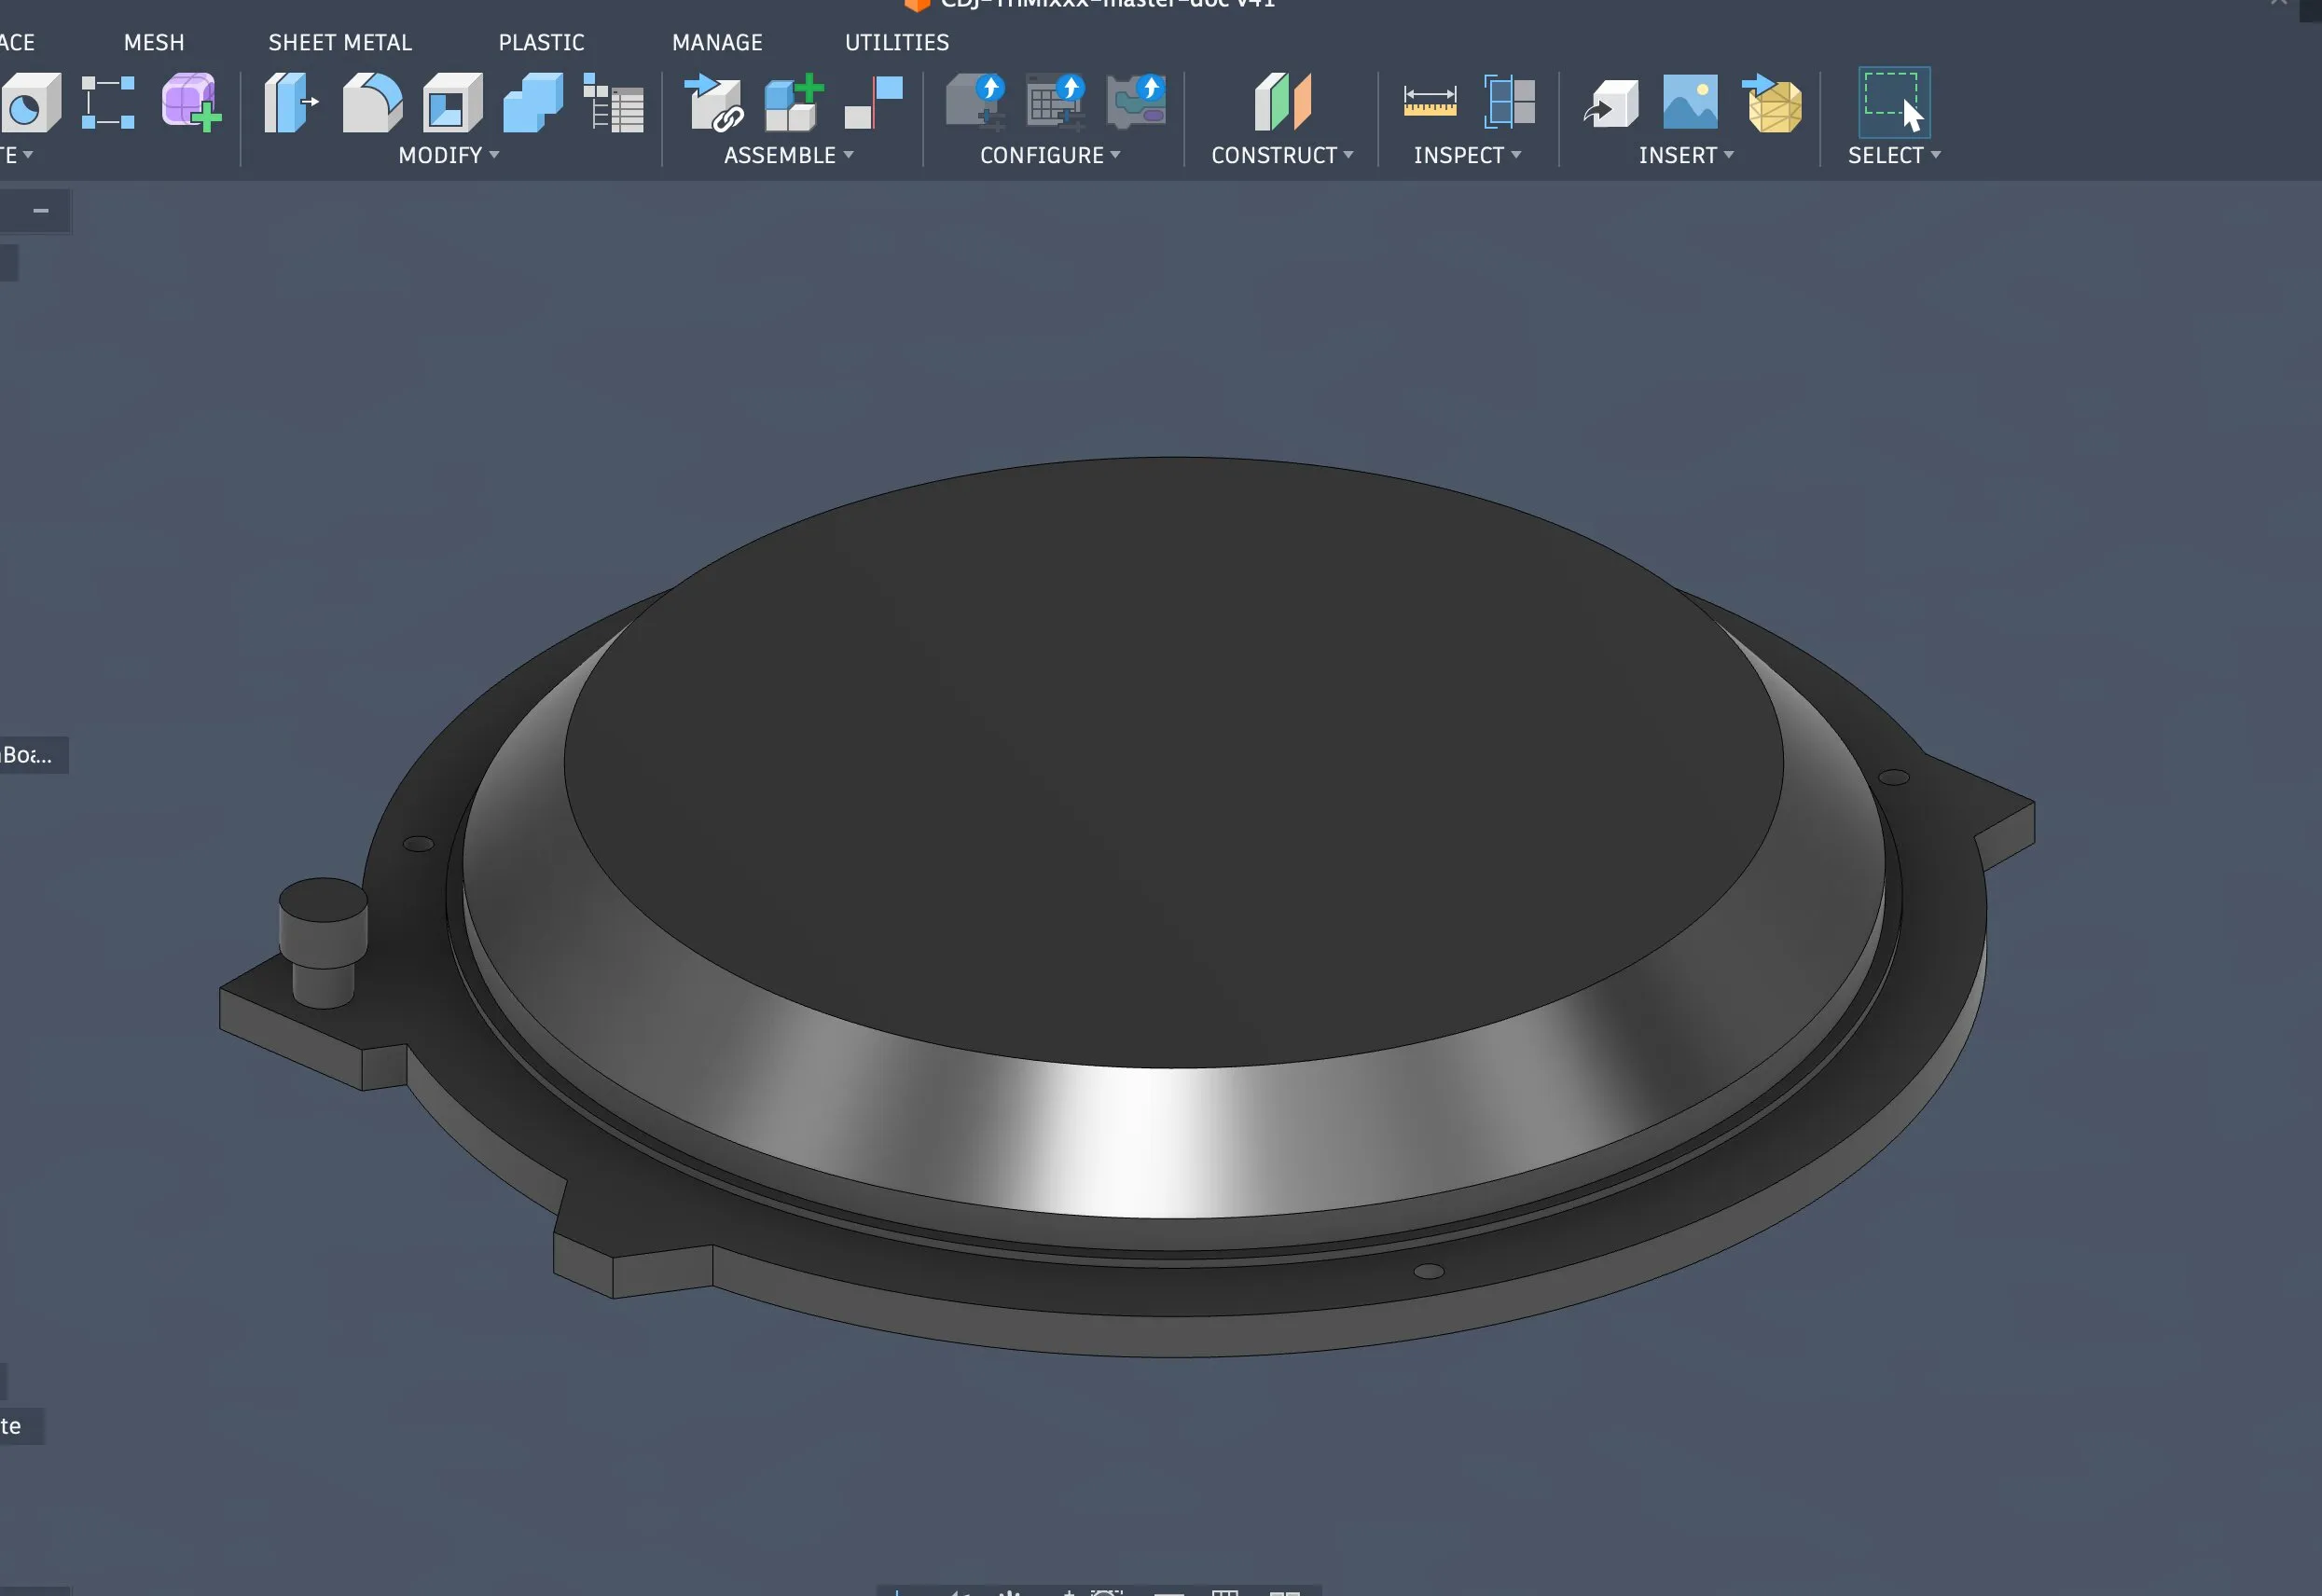Expand the INSERT dropdown
2322x1596 pixels.
1686,155
